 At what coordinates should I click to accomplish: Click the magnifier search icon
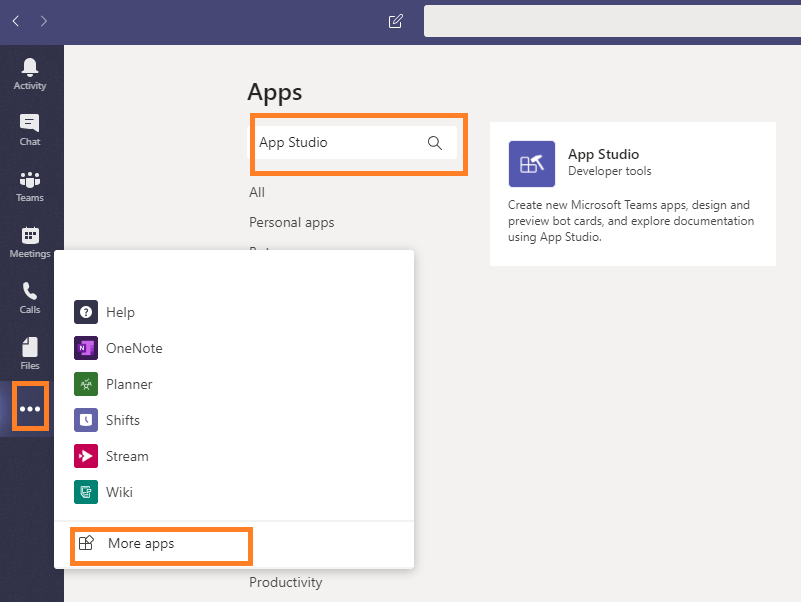(x=435, y=143)
